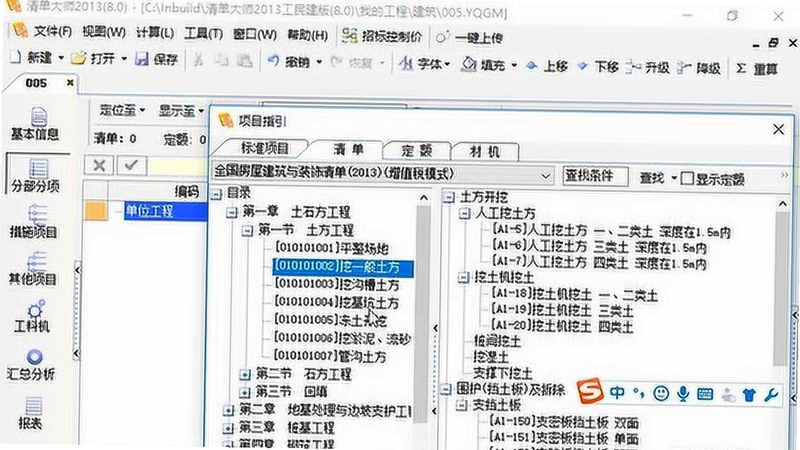The width and height of the screenshot is (800, 450).
Task: Click the paste icon in toolbar
Action: point(245,61)
